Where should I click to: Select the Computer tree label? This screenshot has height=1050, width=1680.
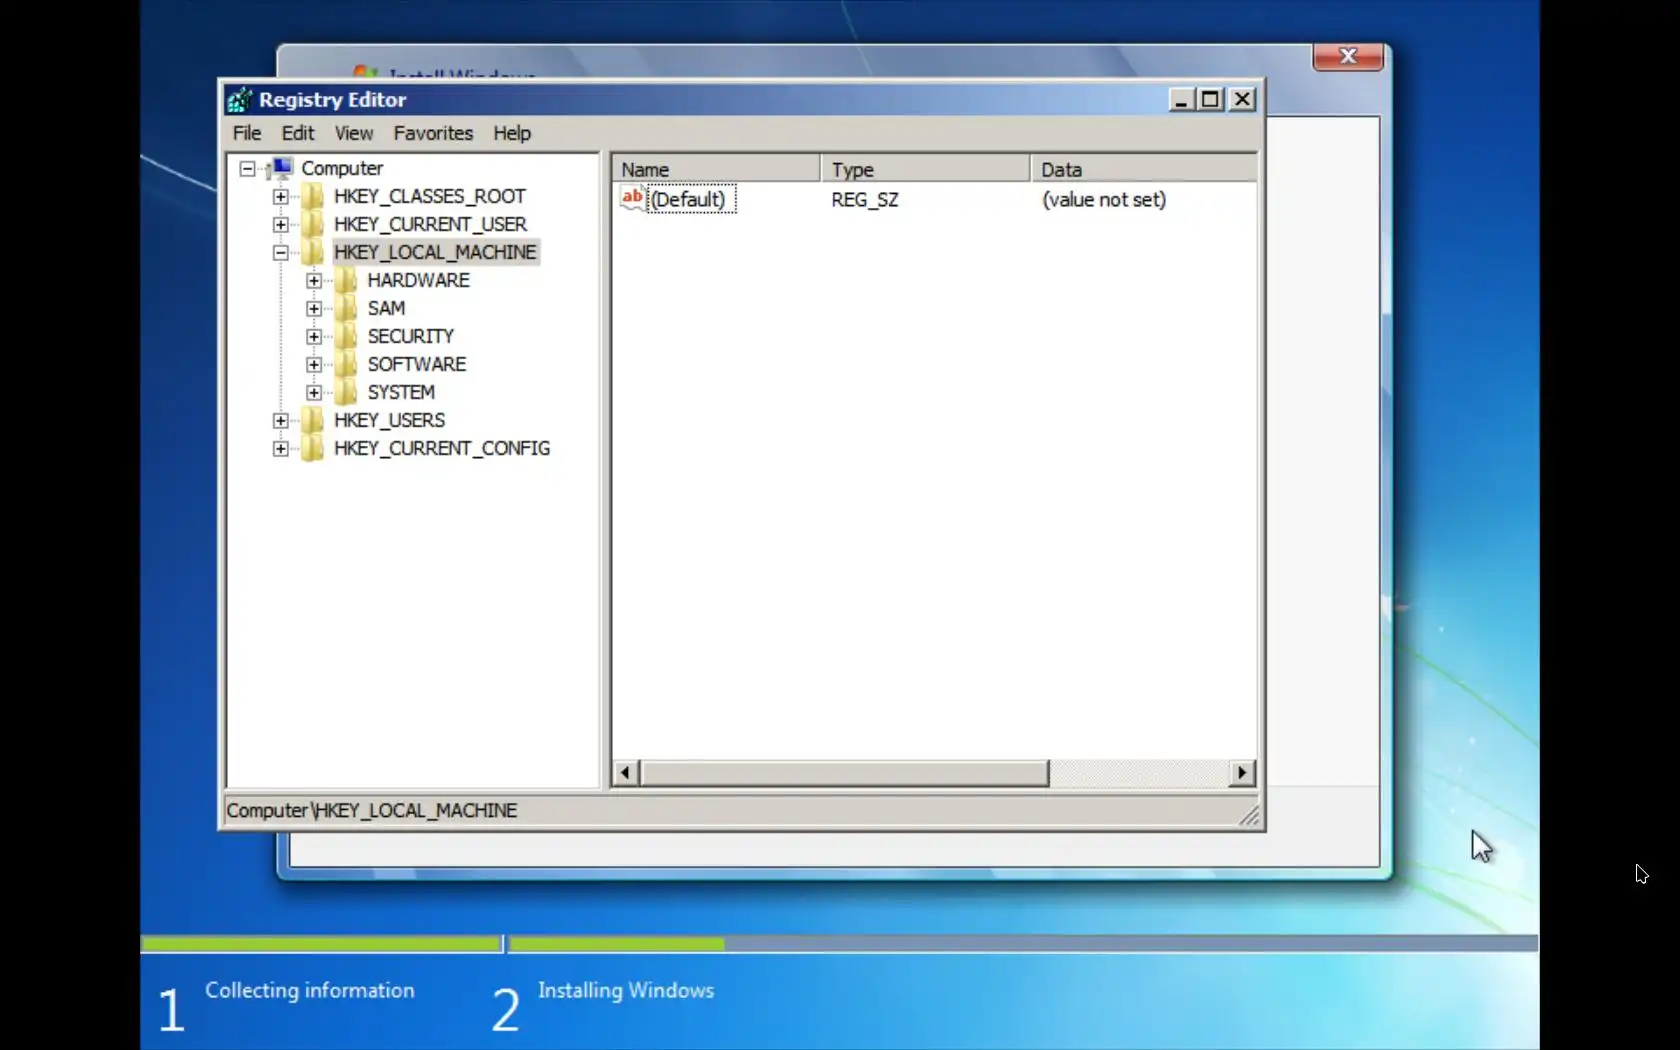342,168
